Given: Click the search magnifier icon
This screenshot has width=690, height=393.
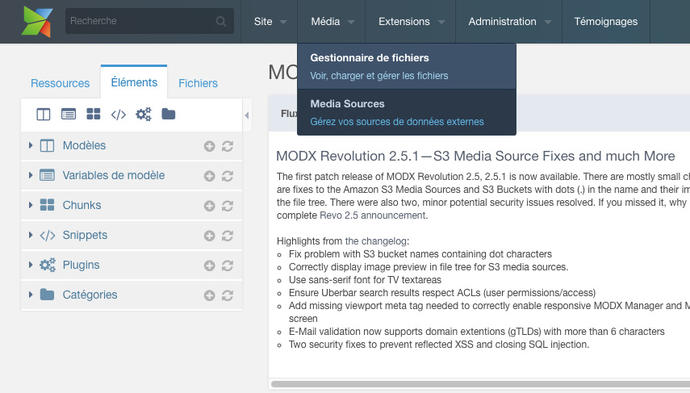Looking at the screenshot, I should pos(221,21).
